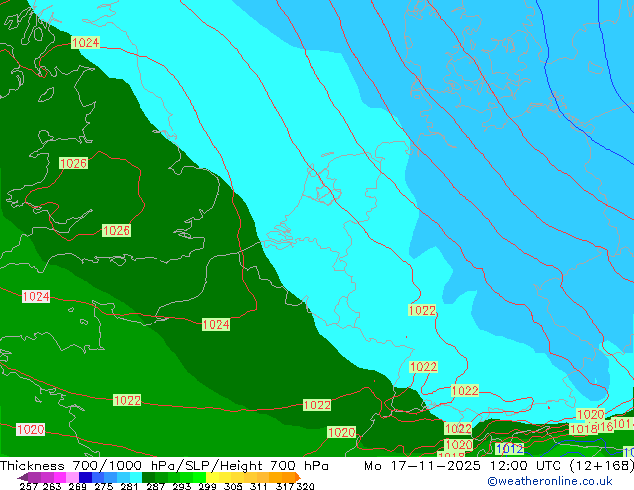Click the 1024 pressure label over Scotland
This screenshot has height=490, width=634.
[85, 42]
